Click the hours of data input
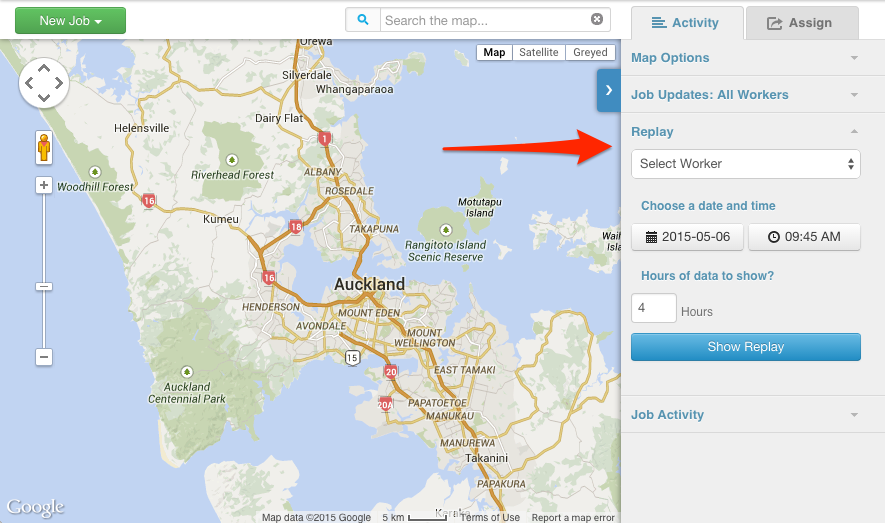 [x=654, y=308]
